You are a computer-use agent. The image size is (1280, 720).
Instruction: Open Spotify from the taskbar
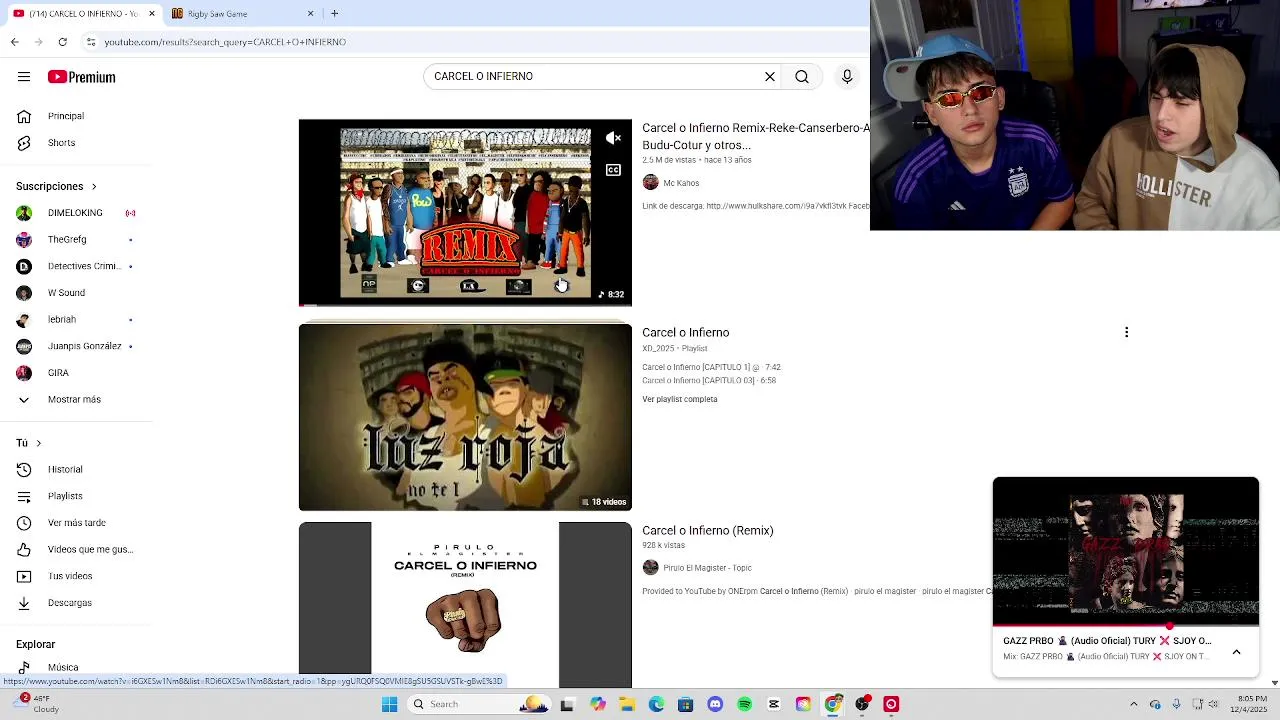click(744, 704)
